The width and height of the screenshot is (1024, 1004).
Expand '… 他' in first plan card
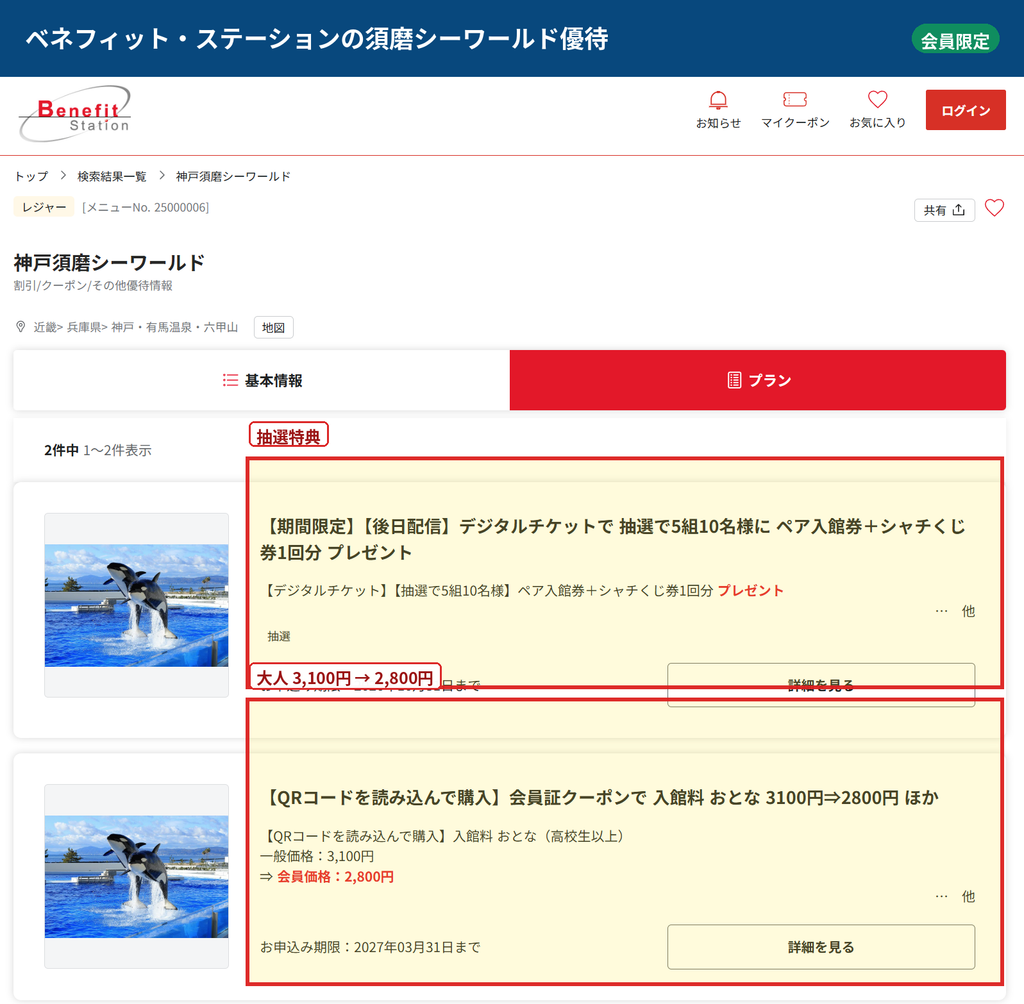955,611
